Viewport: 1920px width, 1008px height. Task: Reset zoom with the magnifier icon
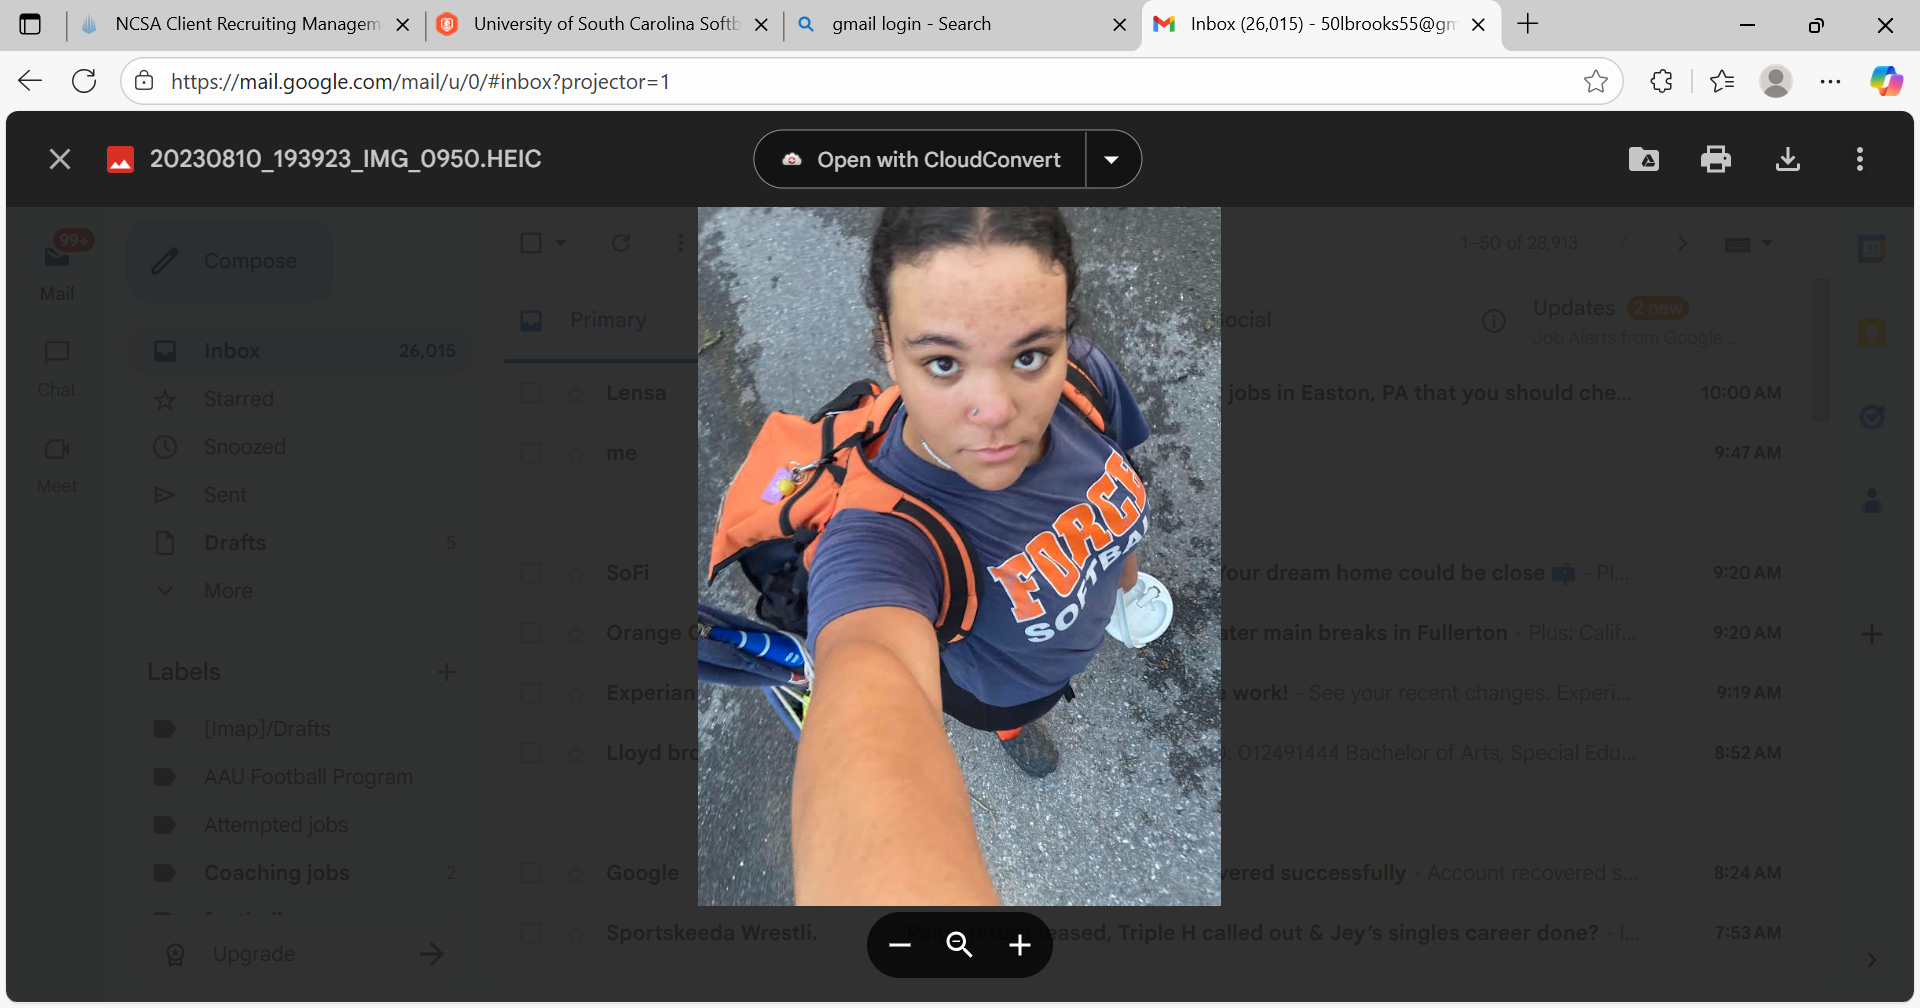tap(960, 945)
